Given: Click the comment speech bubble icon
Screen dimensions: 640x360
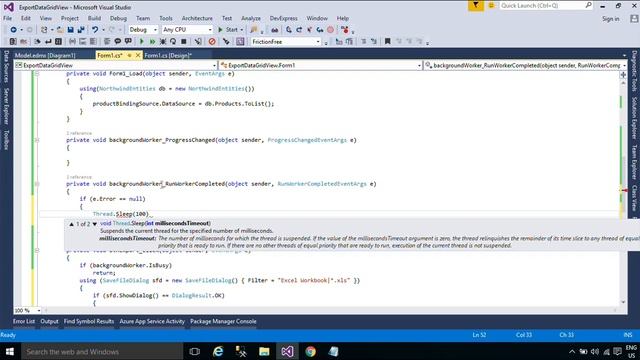Looking at the screenshot, I should pos(118,42).
